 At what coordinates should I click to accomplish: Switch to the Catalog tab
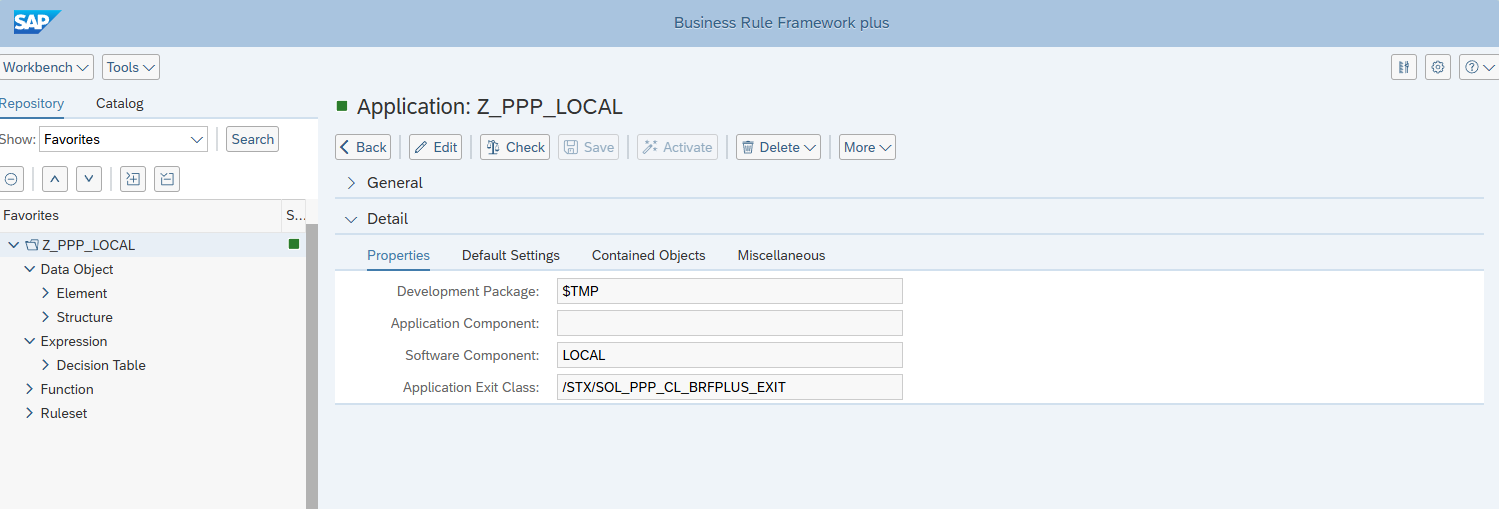click(120, 103)
